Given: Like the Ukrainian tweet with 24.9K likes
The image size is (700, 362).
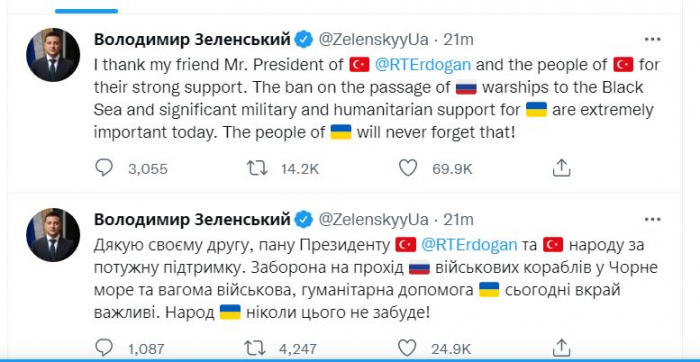Looking at the screenshot, I should tap(408, 348).
